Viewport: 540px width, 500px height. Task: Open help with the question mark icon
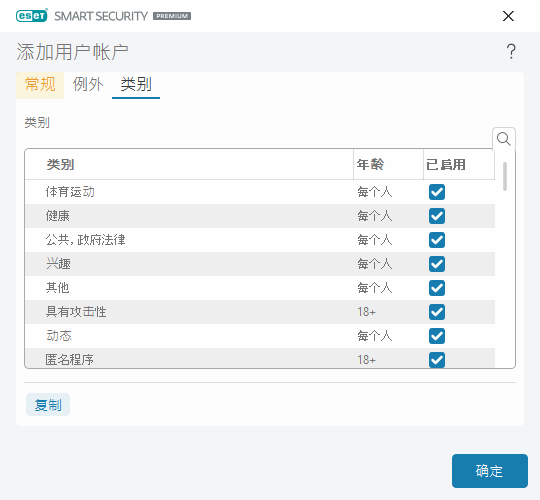point(511,52)
